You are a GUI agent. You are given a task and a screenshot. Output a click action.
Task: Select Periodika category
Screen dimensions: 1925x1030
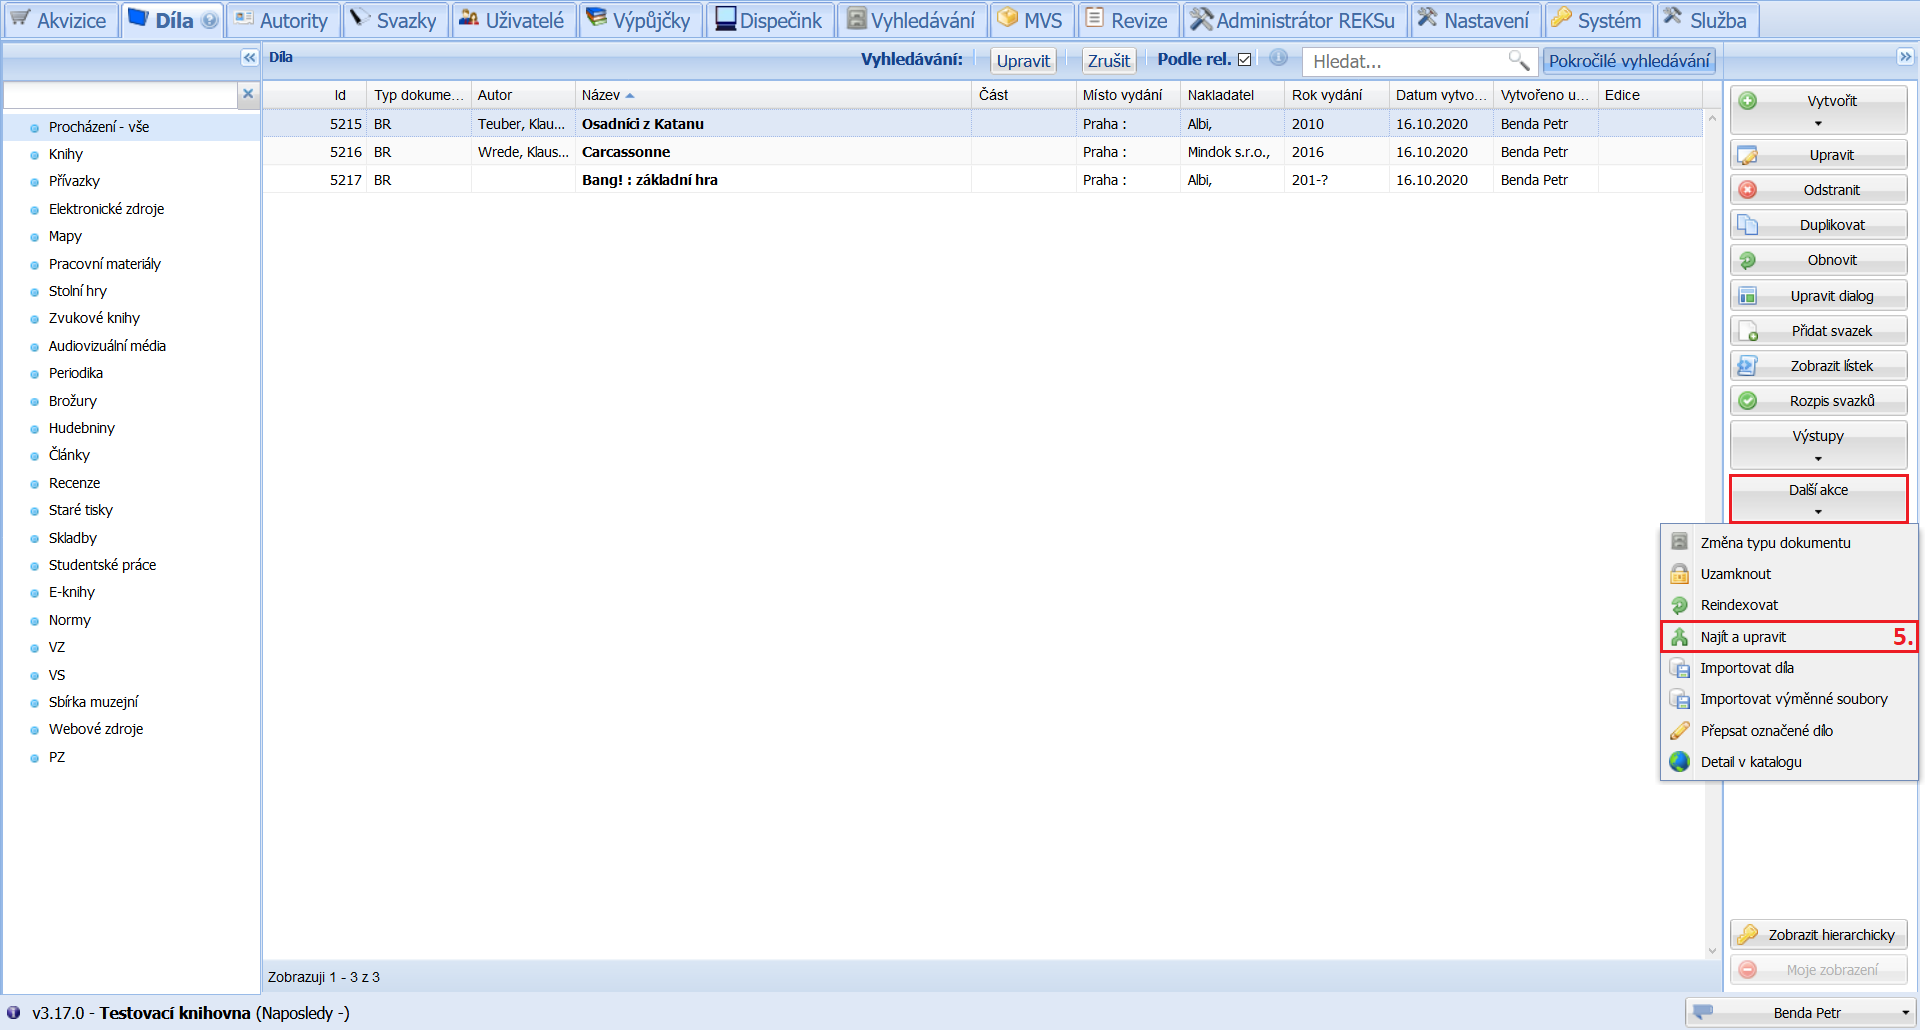pos(76,373)
